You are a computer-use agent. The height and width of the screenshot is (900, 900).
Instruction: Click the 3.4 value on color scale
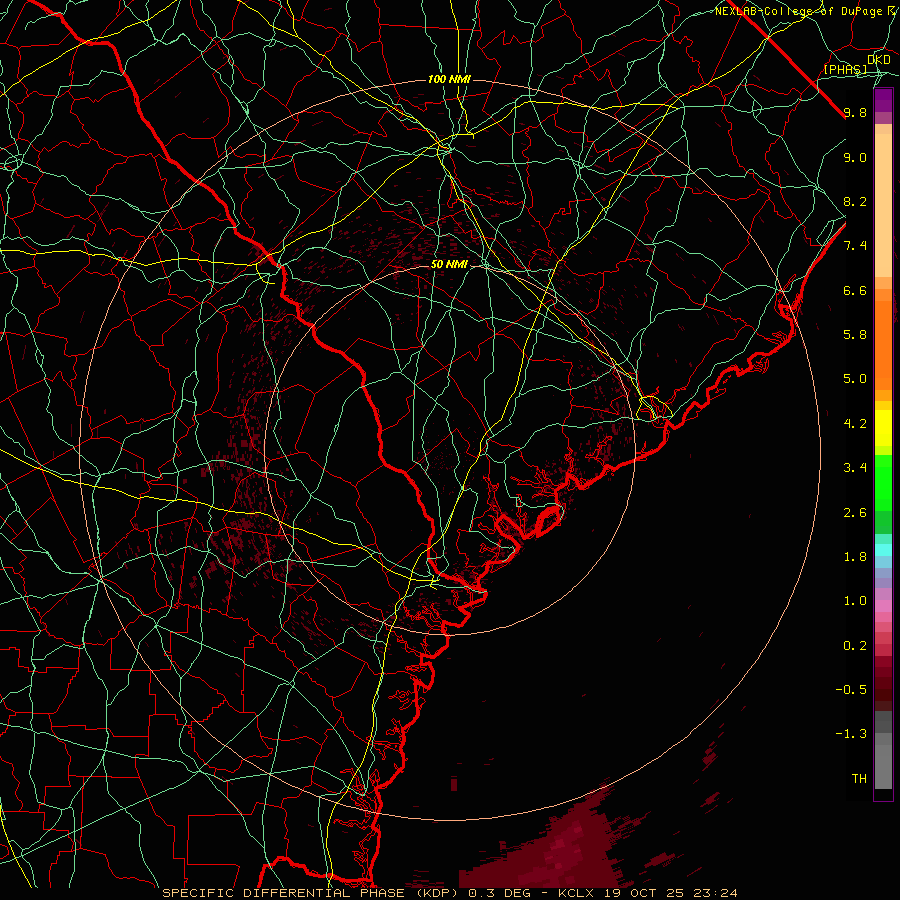855,468
